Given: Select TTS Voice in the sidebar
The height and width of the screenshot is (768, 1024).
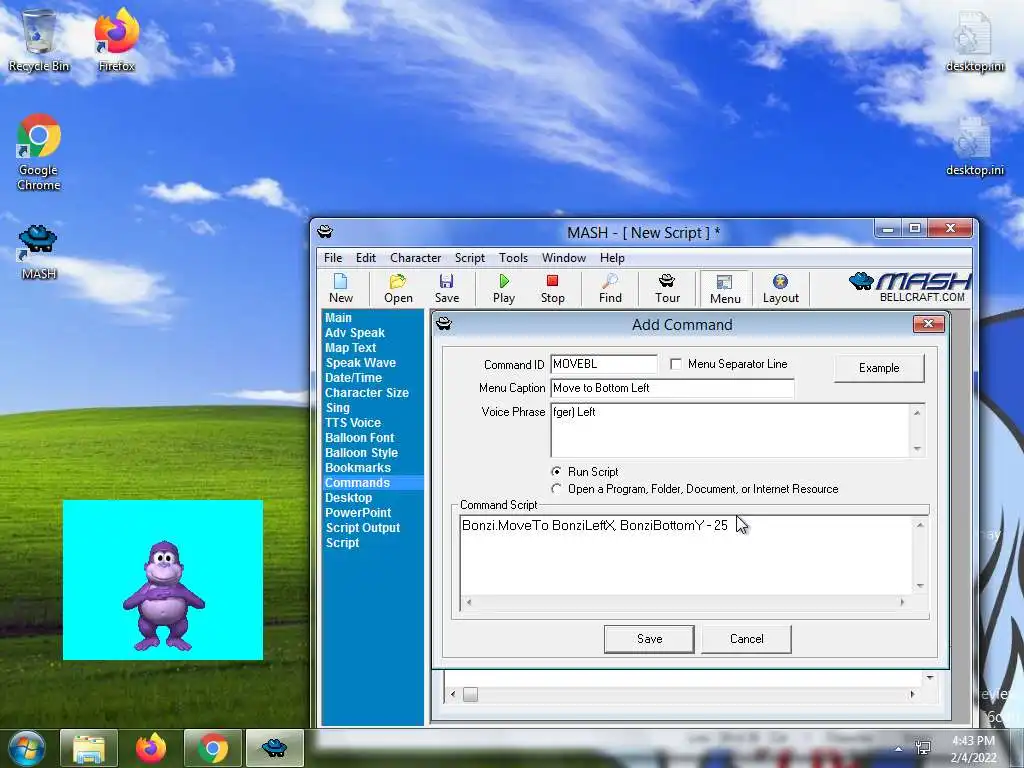Looking at the screenshot, I should click(353, 423).
